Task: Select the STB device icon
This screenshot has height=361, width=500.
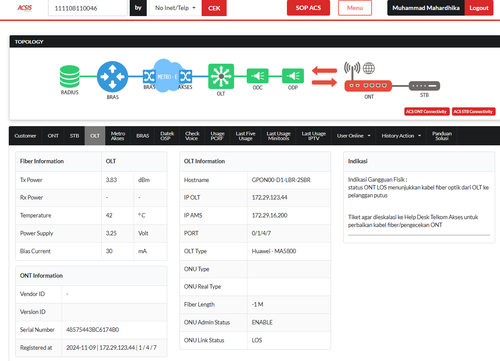Action: tap(424, 86)
